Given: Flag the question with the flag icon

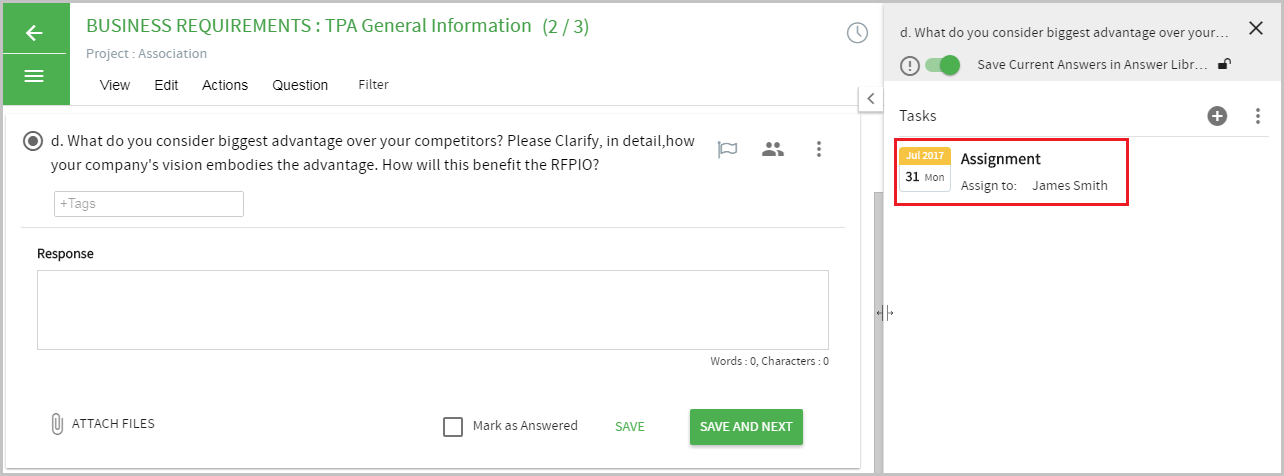Looking at the screenshot, I should click(x=728, y=150).
